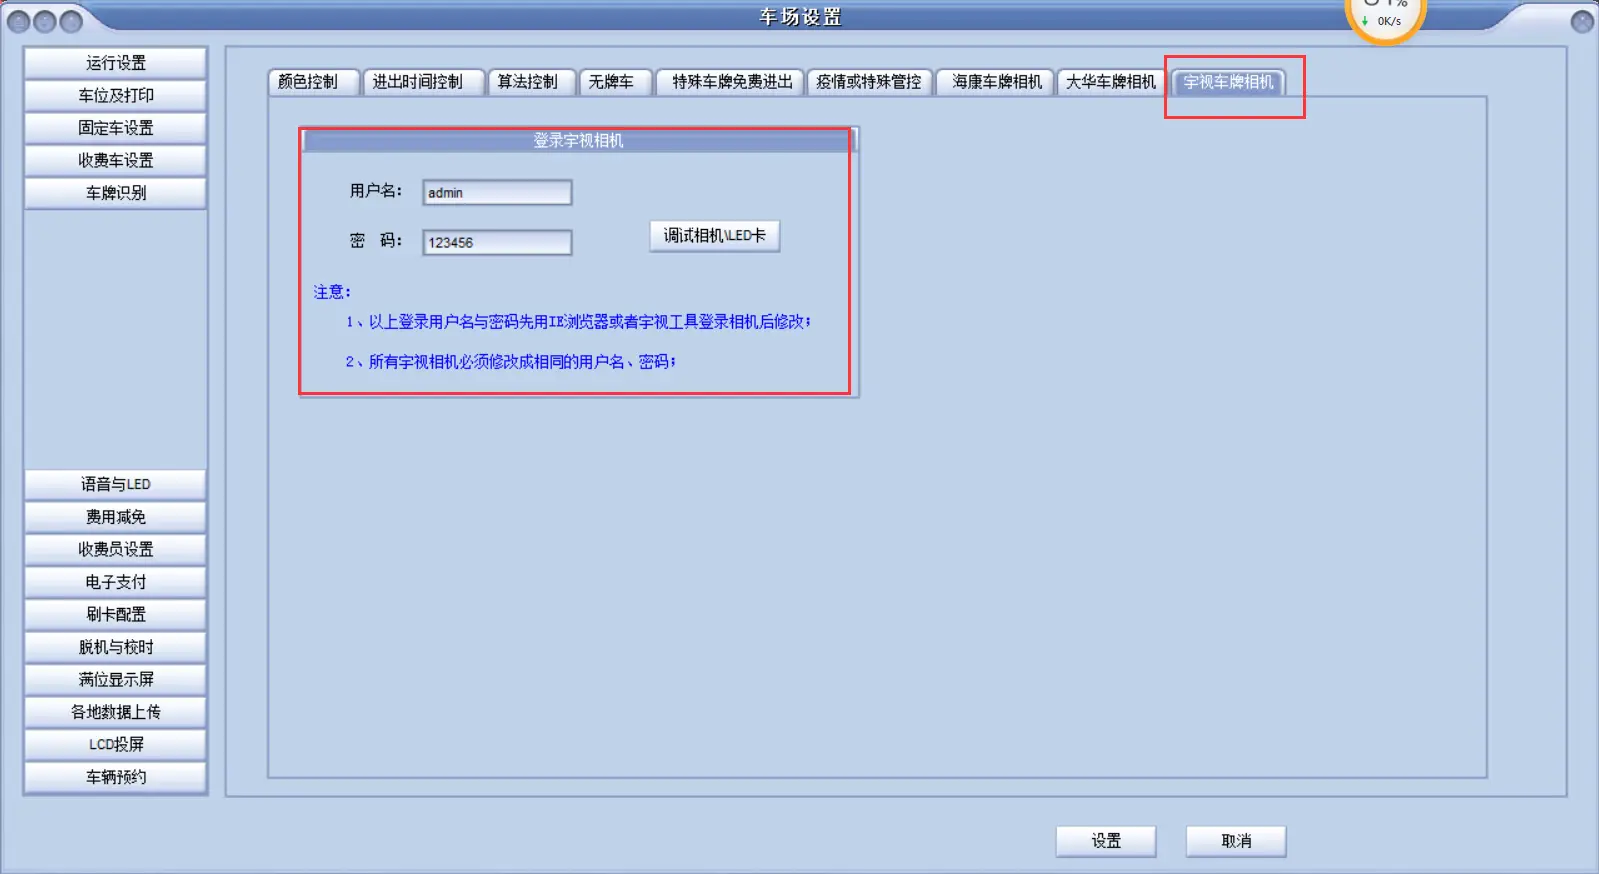Choose 费用减免 in the left menu
The height and width of the screenshot is (874, 1599).
[116, 517]
